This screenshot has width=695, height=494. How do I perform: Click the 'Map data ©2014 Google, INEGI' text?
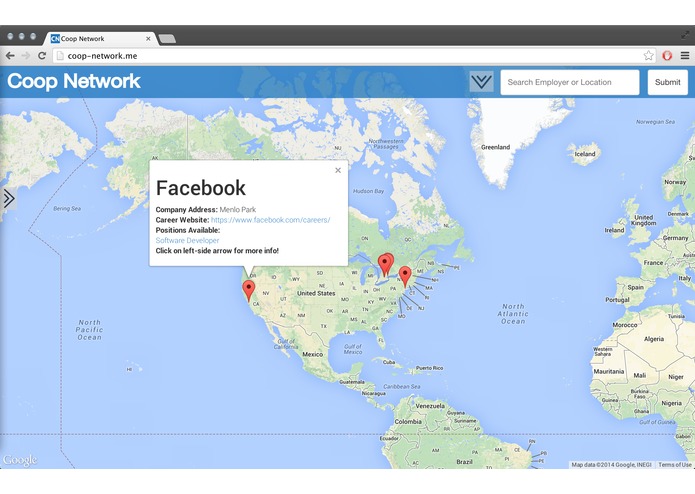[x=611, y=465]
